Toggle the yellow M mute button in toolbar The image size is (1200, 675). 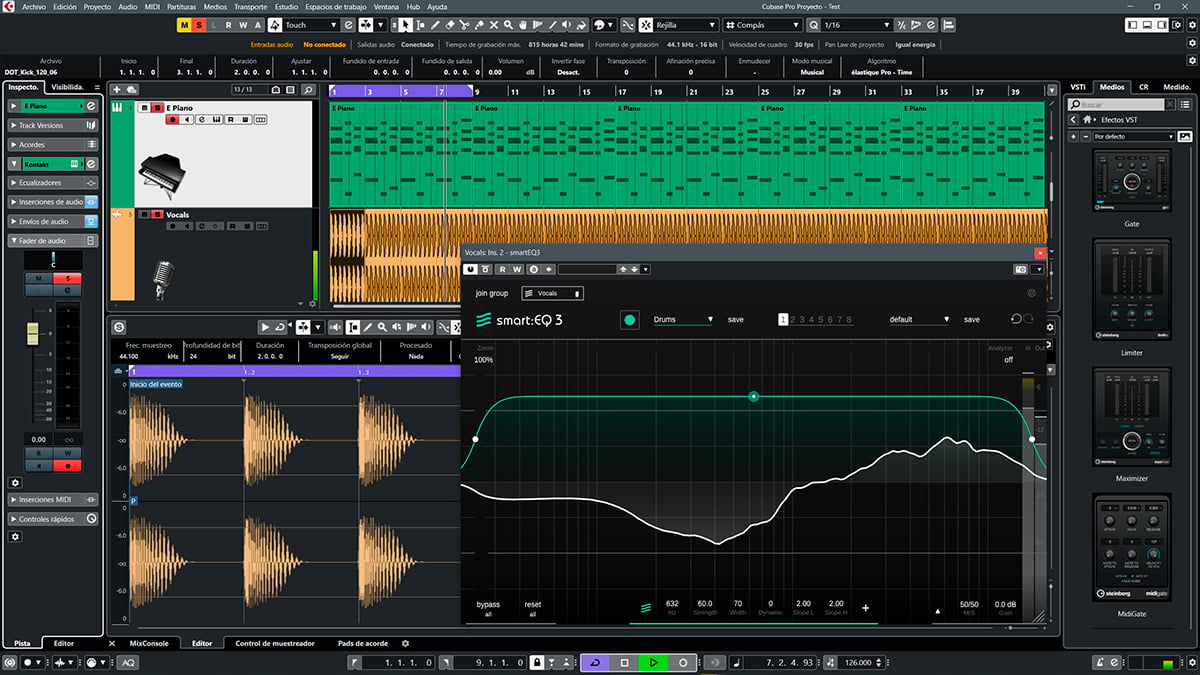click(184, 24)
